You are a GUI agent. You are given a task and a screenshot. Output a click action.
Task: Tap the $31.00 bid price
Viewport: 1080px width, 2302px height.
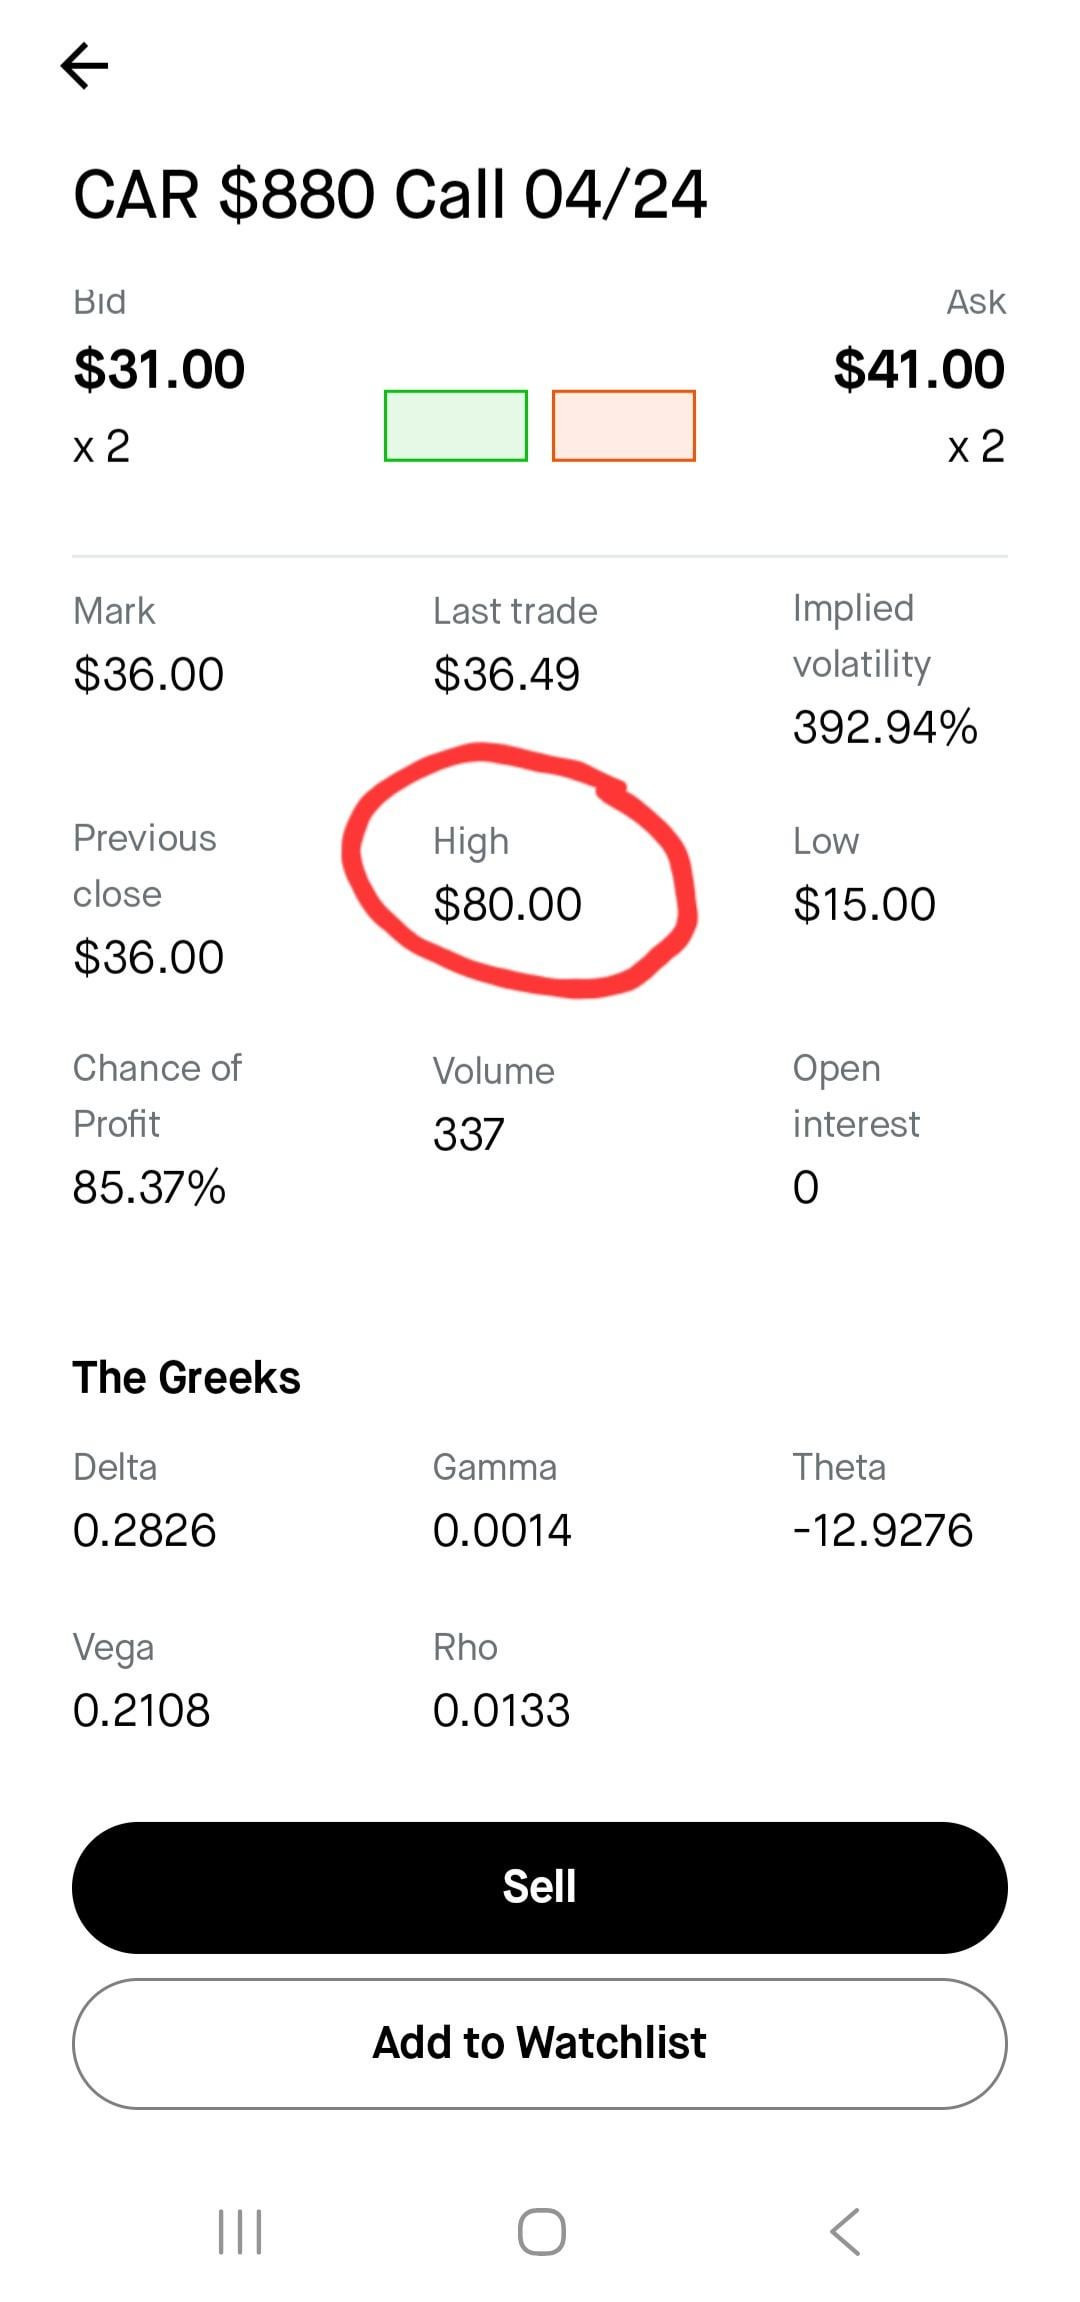pos(159,369)
